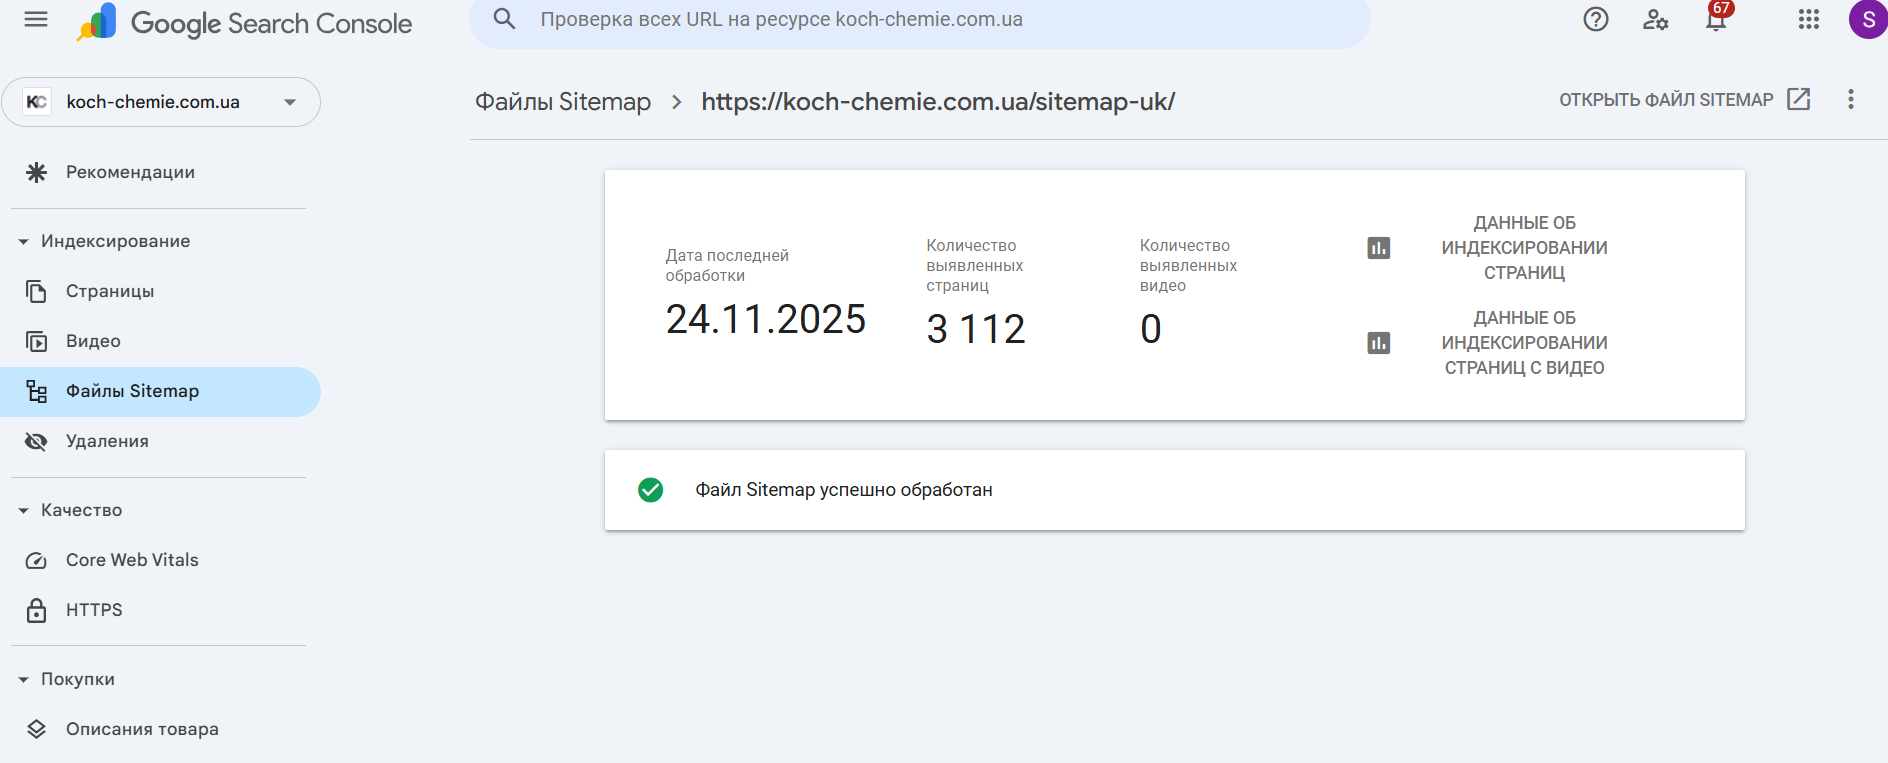
Task: Open Core Web Vitals report
Action: coord(160,560)
